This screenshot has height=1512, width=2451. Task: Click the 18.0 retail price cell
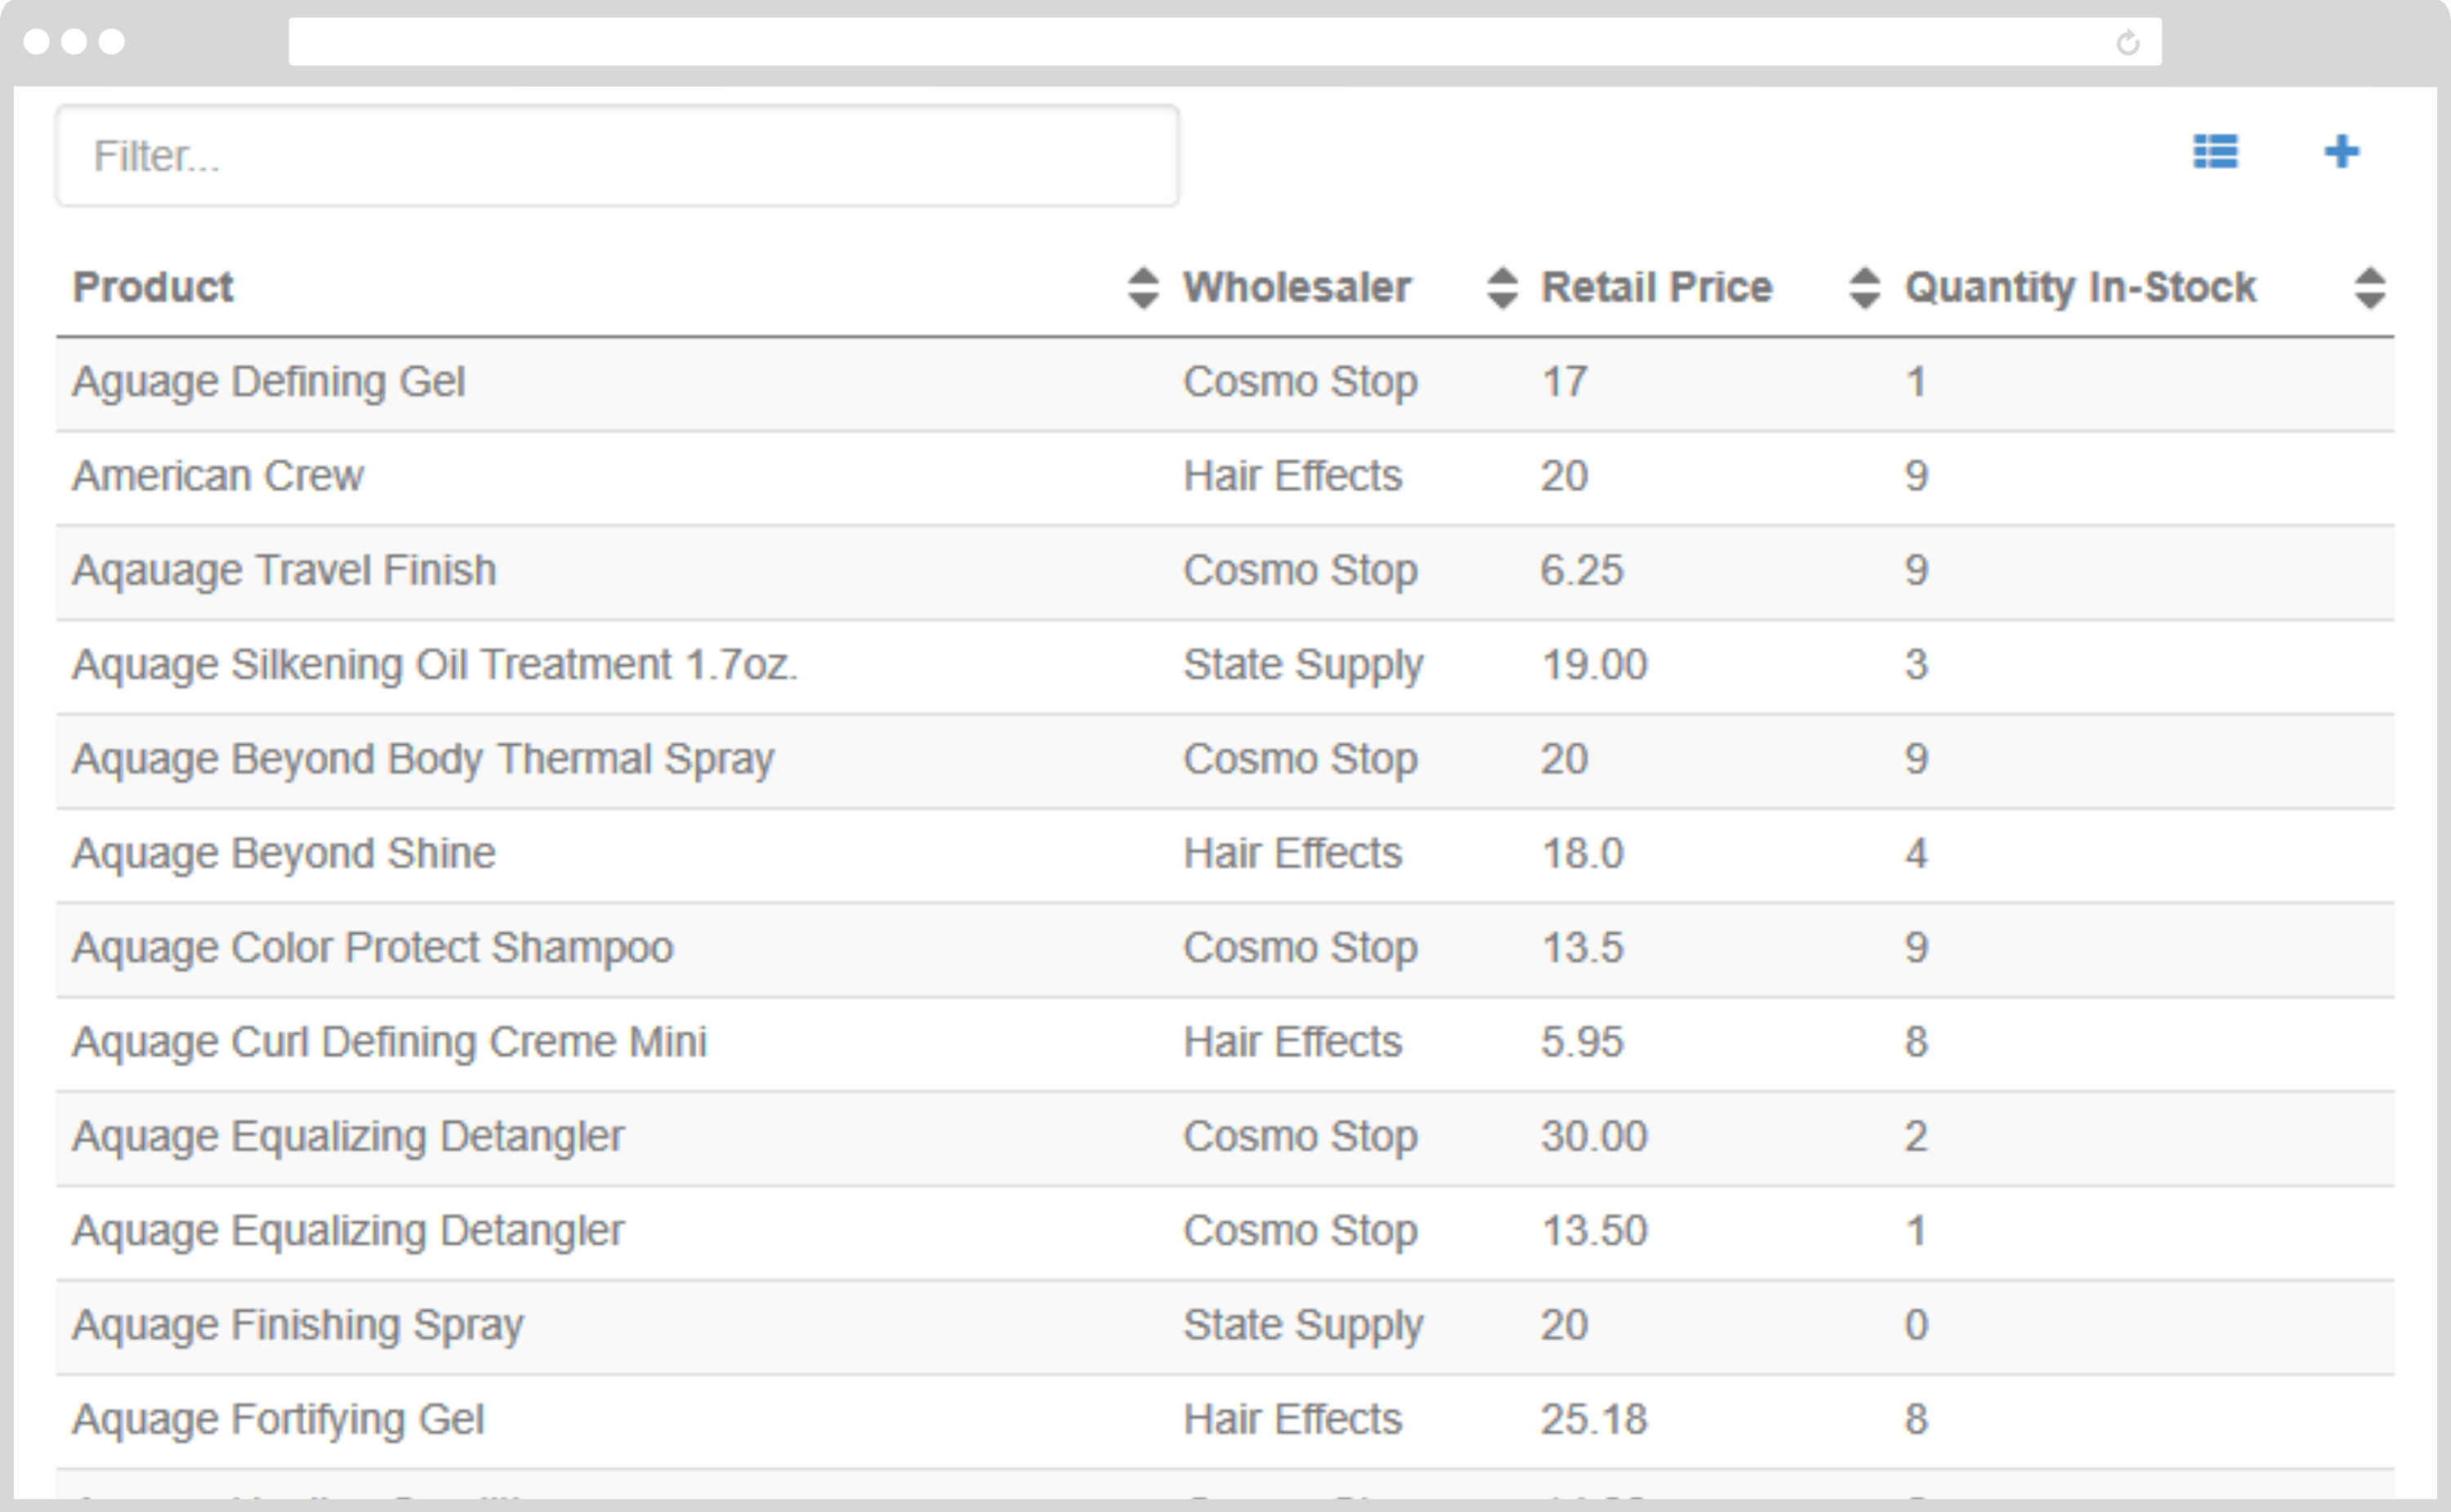coord(1582,854)
